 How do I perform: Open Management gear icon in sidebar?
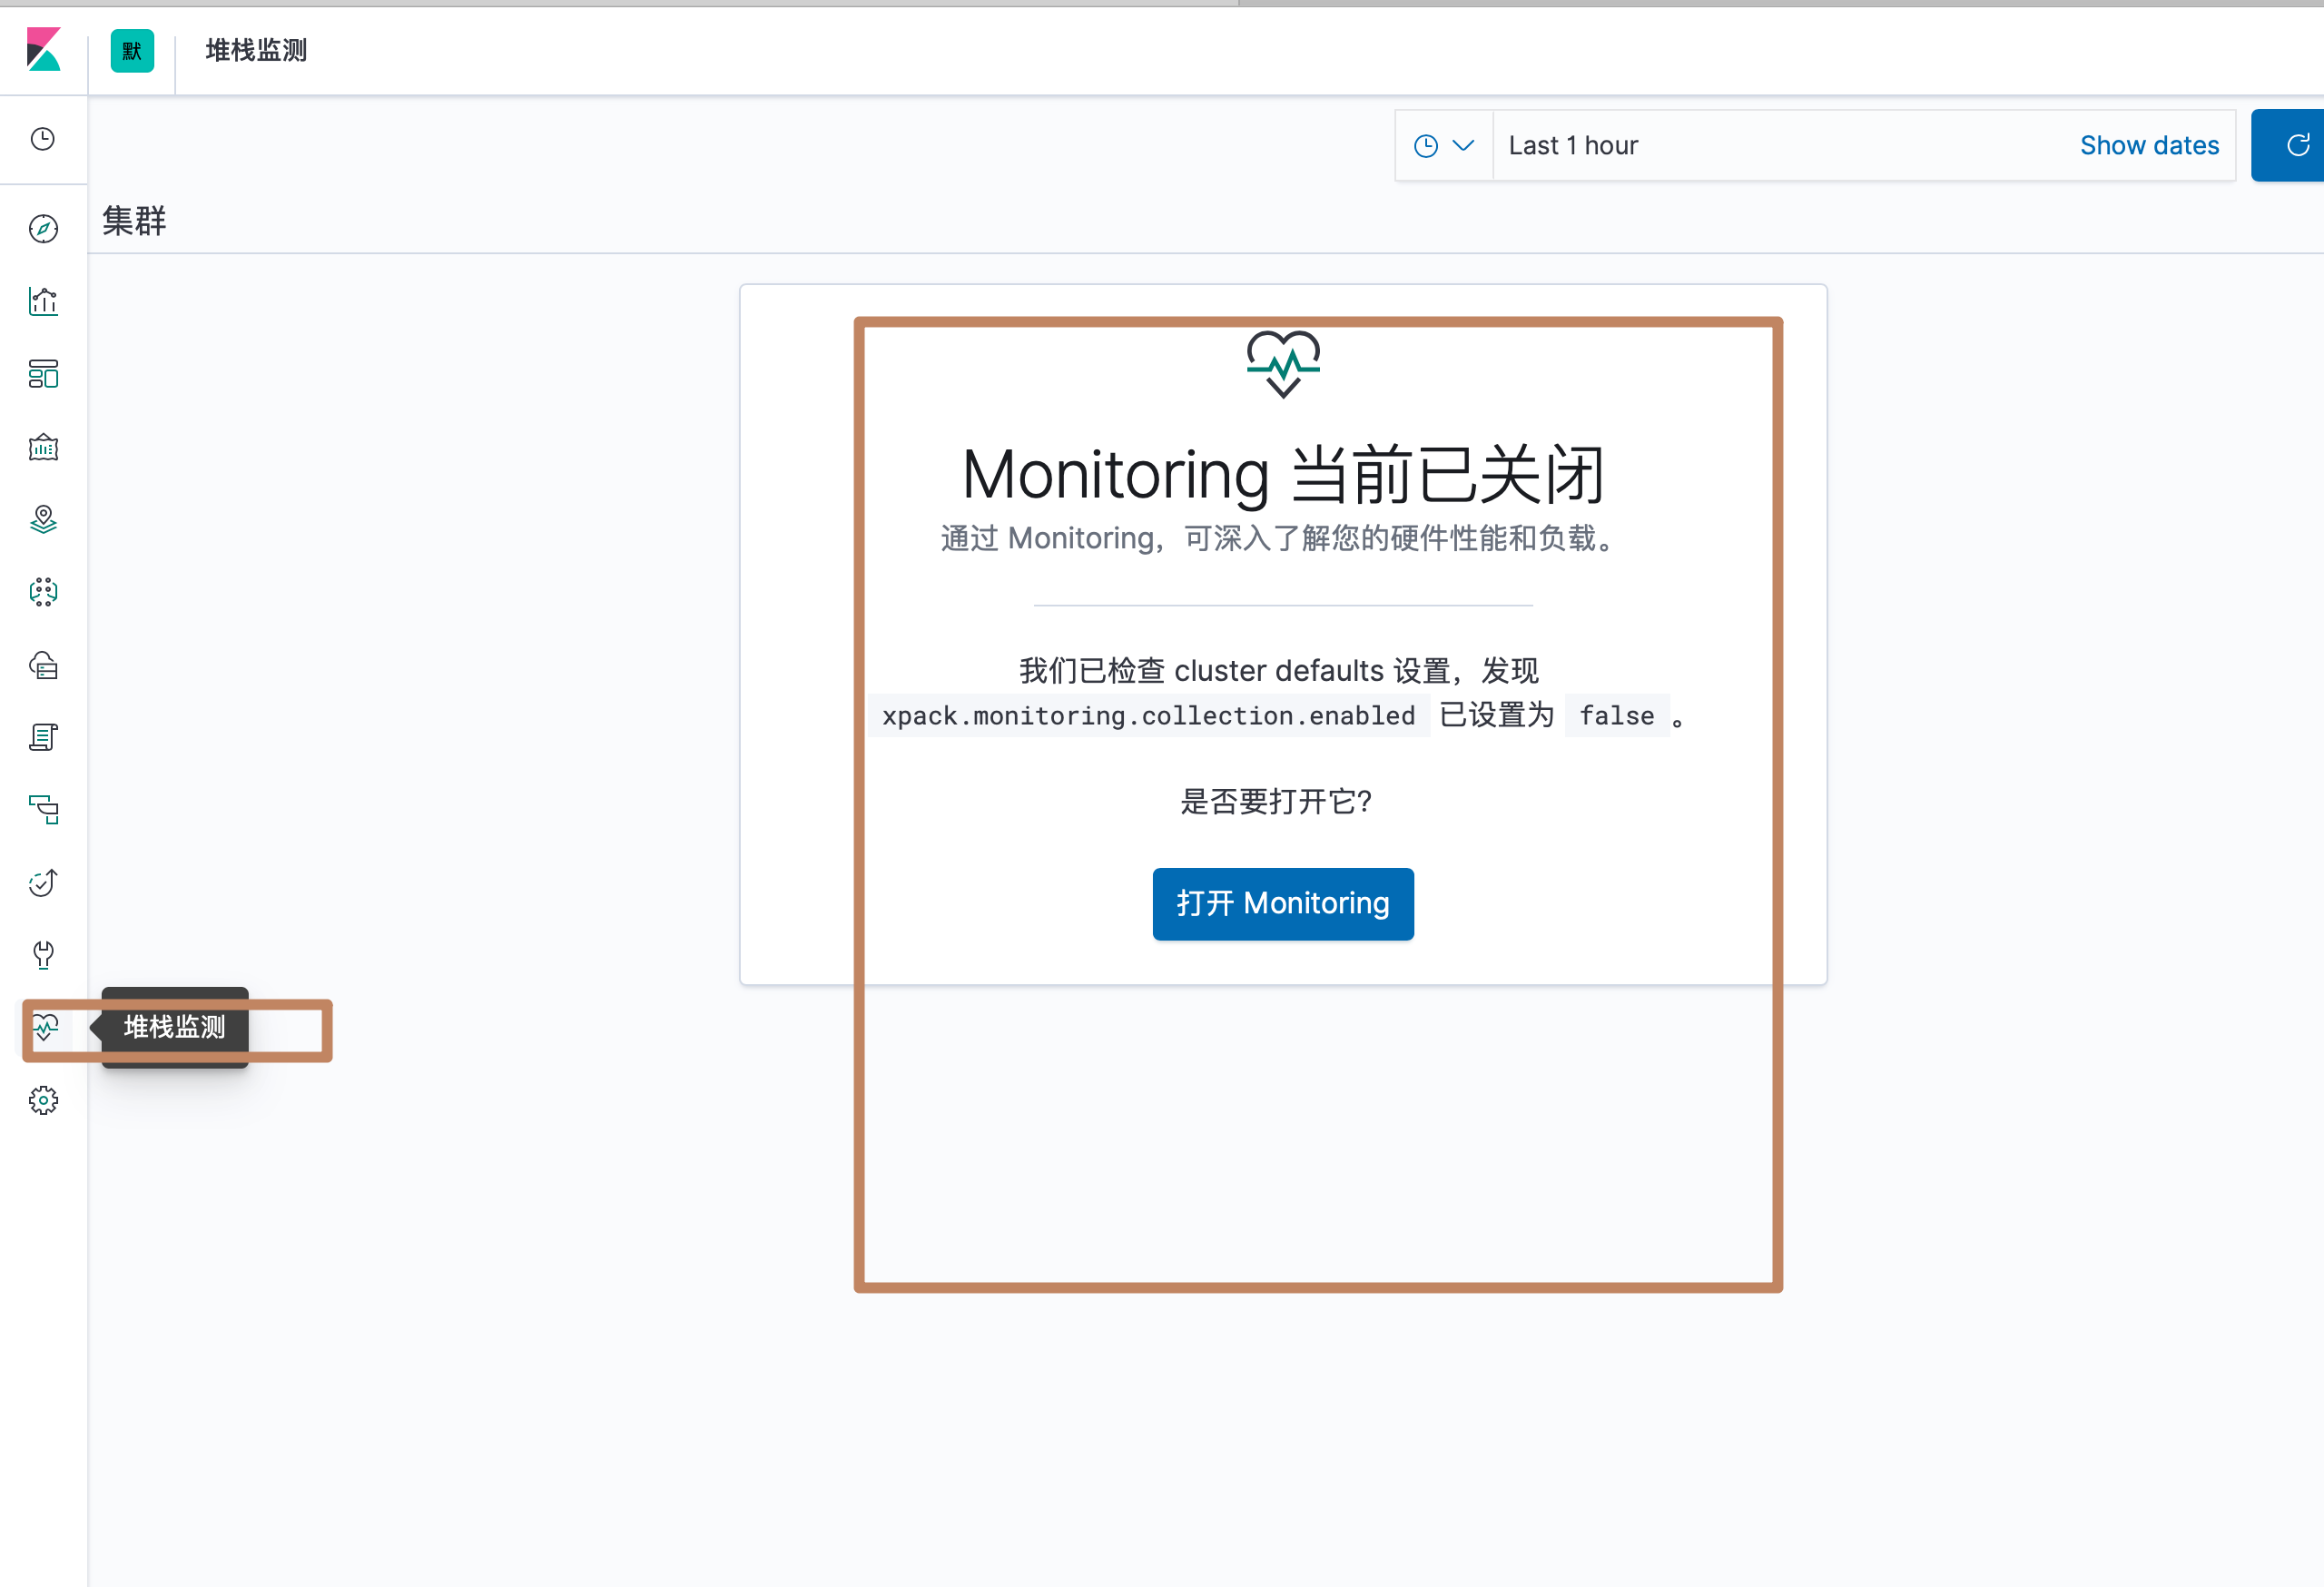point(43,1100)
